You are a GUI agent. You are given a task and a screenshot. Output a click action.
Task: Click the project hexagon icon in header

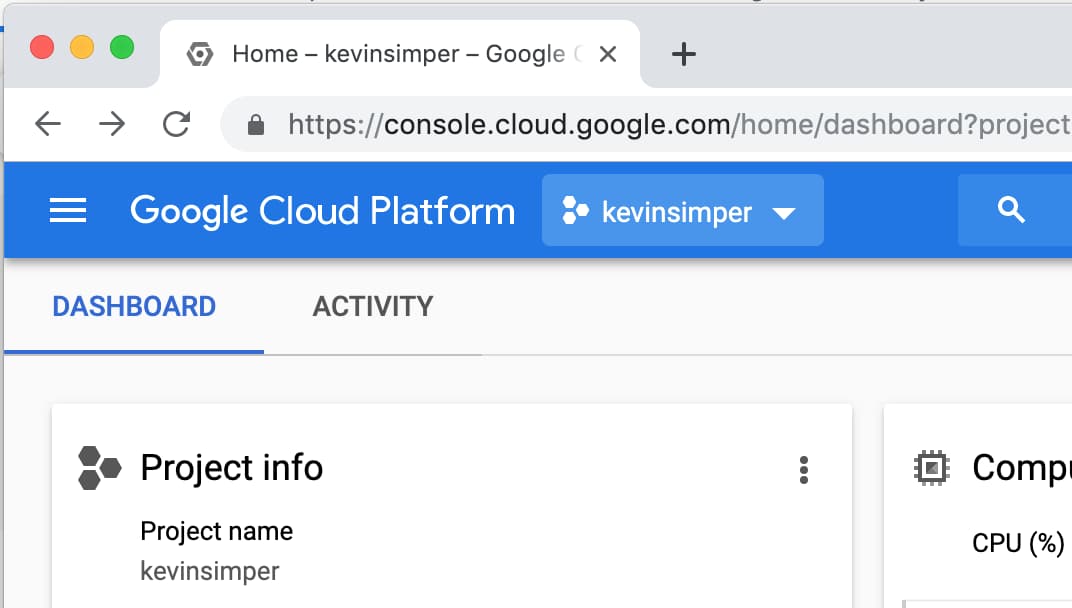click(575, 210)
